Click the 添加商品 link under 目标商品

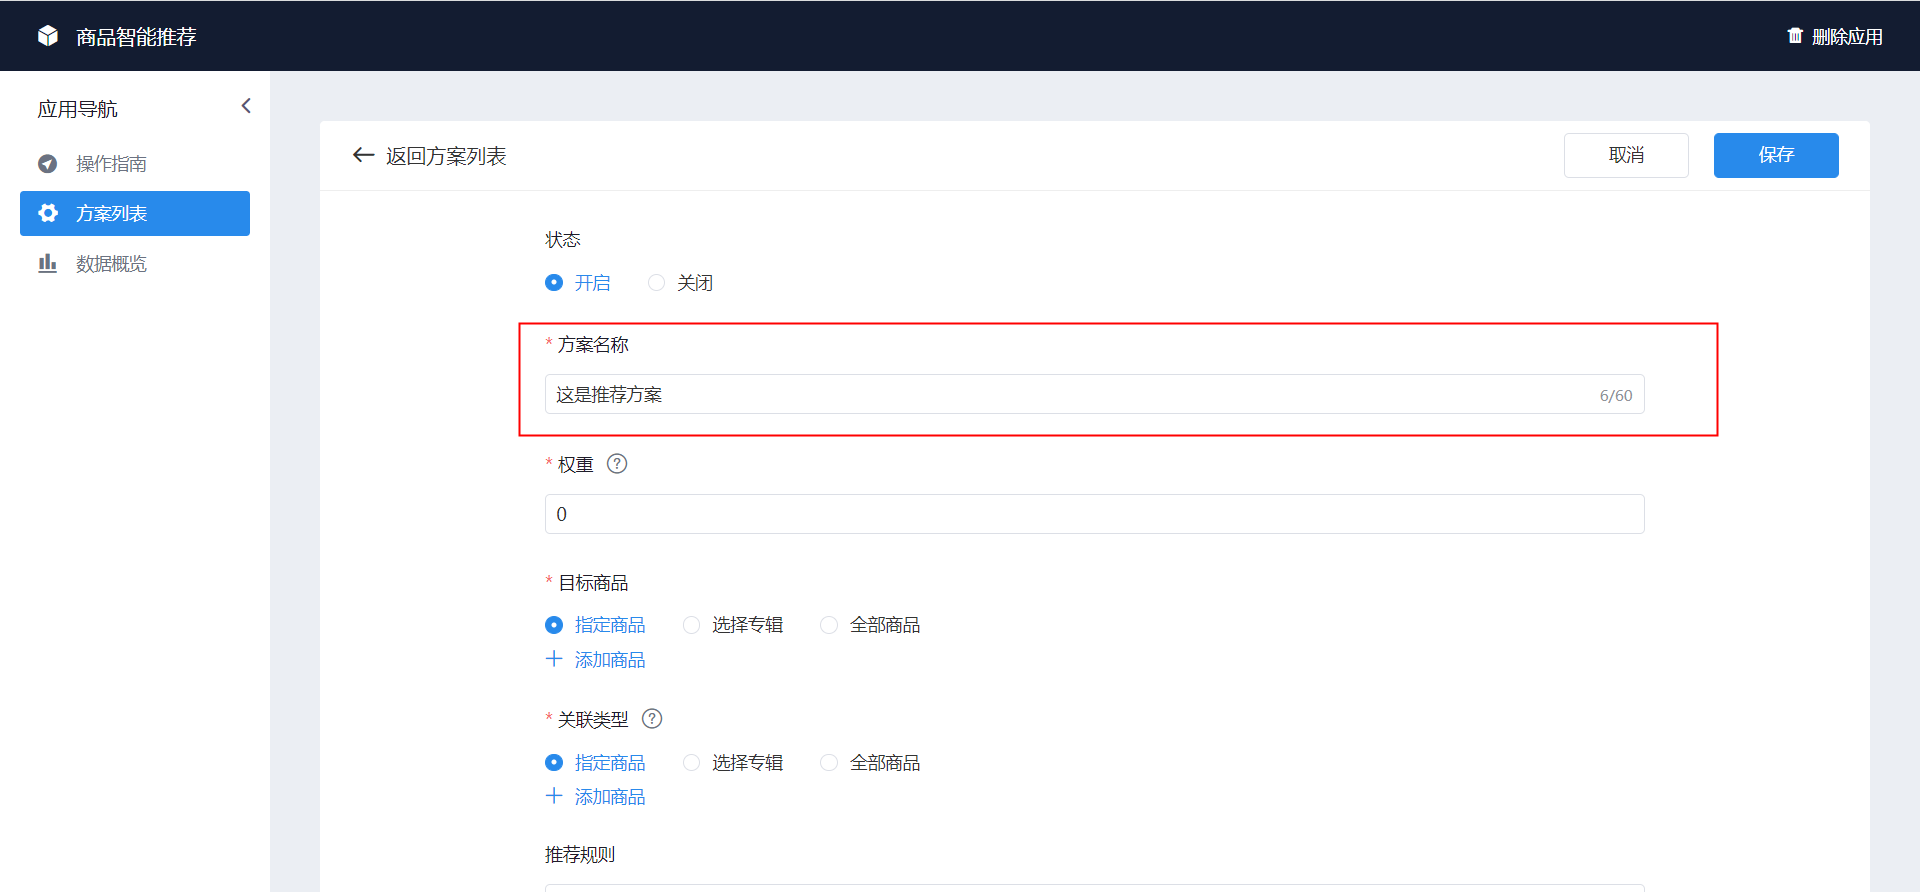coord(610,660)
